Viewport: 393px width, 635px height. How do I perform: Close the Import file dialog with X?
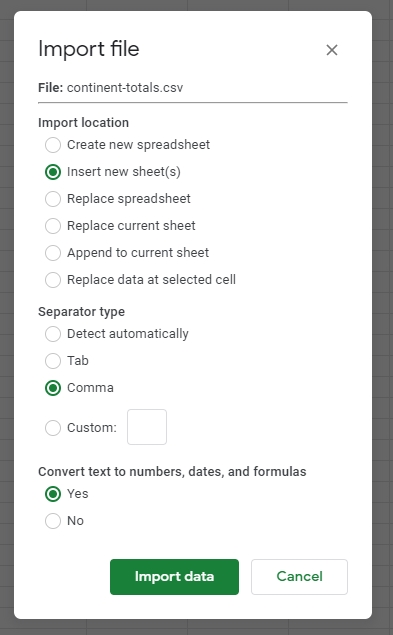pos(332,50)
